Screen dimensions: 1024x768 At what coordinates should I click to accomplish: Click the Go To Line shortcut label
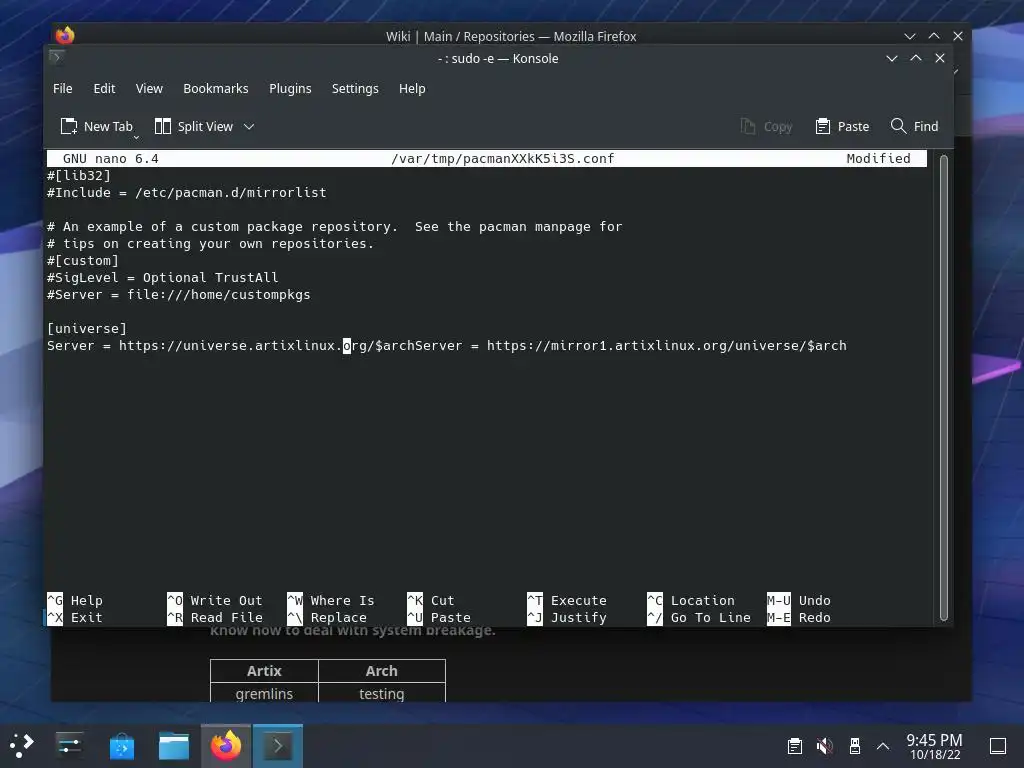pyautogui.click(x=699, y=617)
